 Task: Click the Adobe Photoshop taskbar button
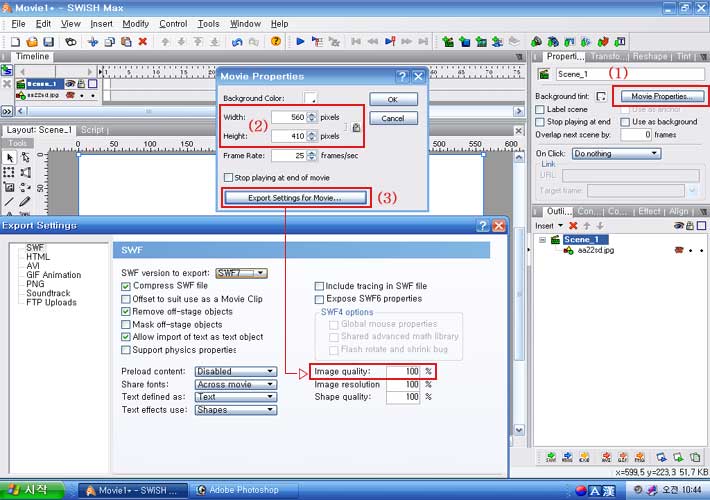[x=244, y=490]
